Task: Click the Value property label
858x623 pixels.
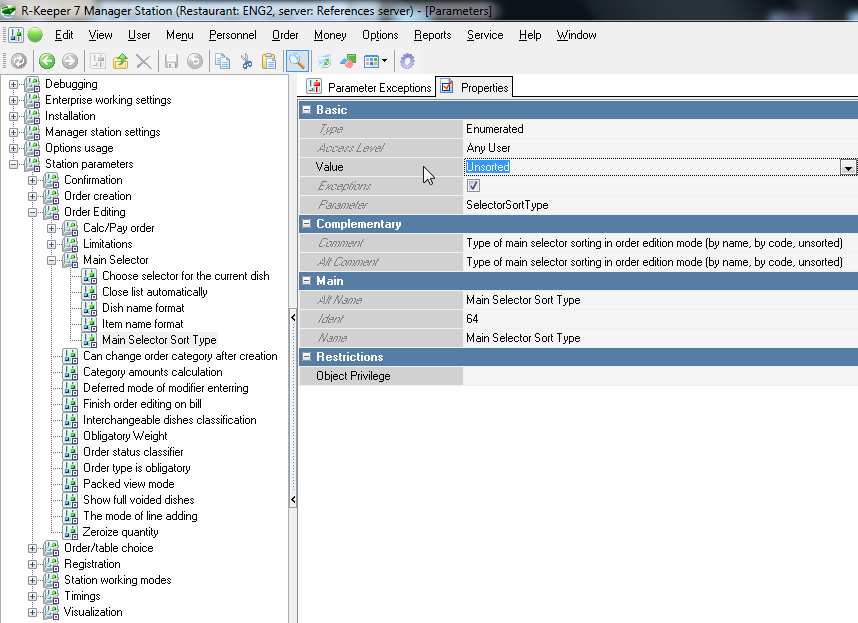Action: pos(329,167)
